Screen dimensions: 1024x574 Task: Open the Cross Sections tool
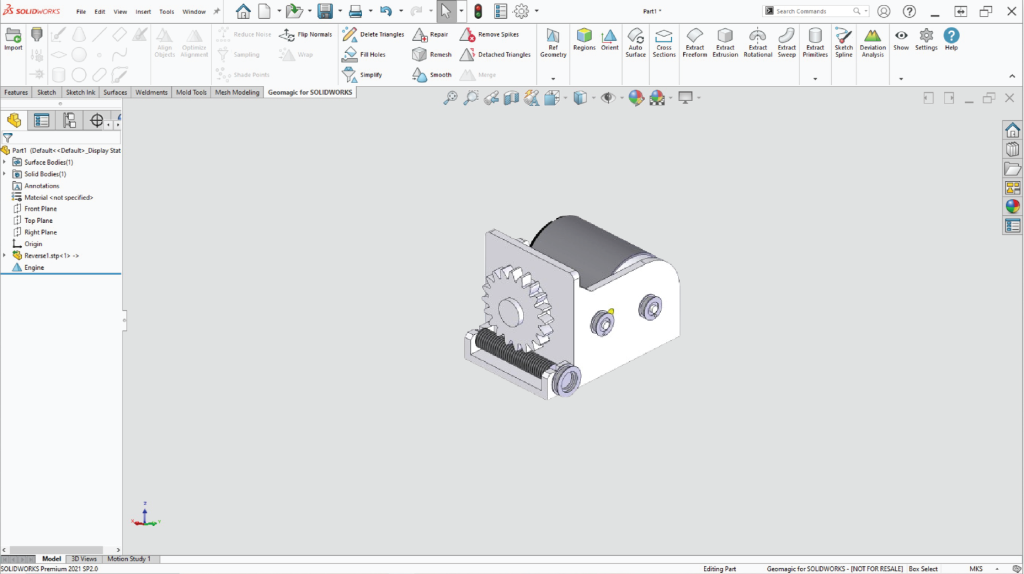664,40
